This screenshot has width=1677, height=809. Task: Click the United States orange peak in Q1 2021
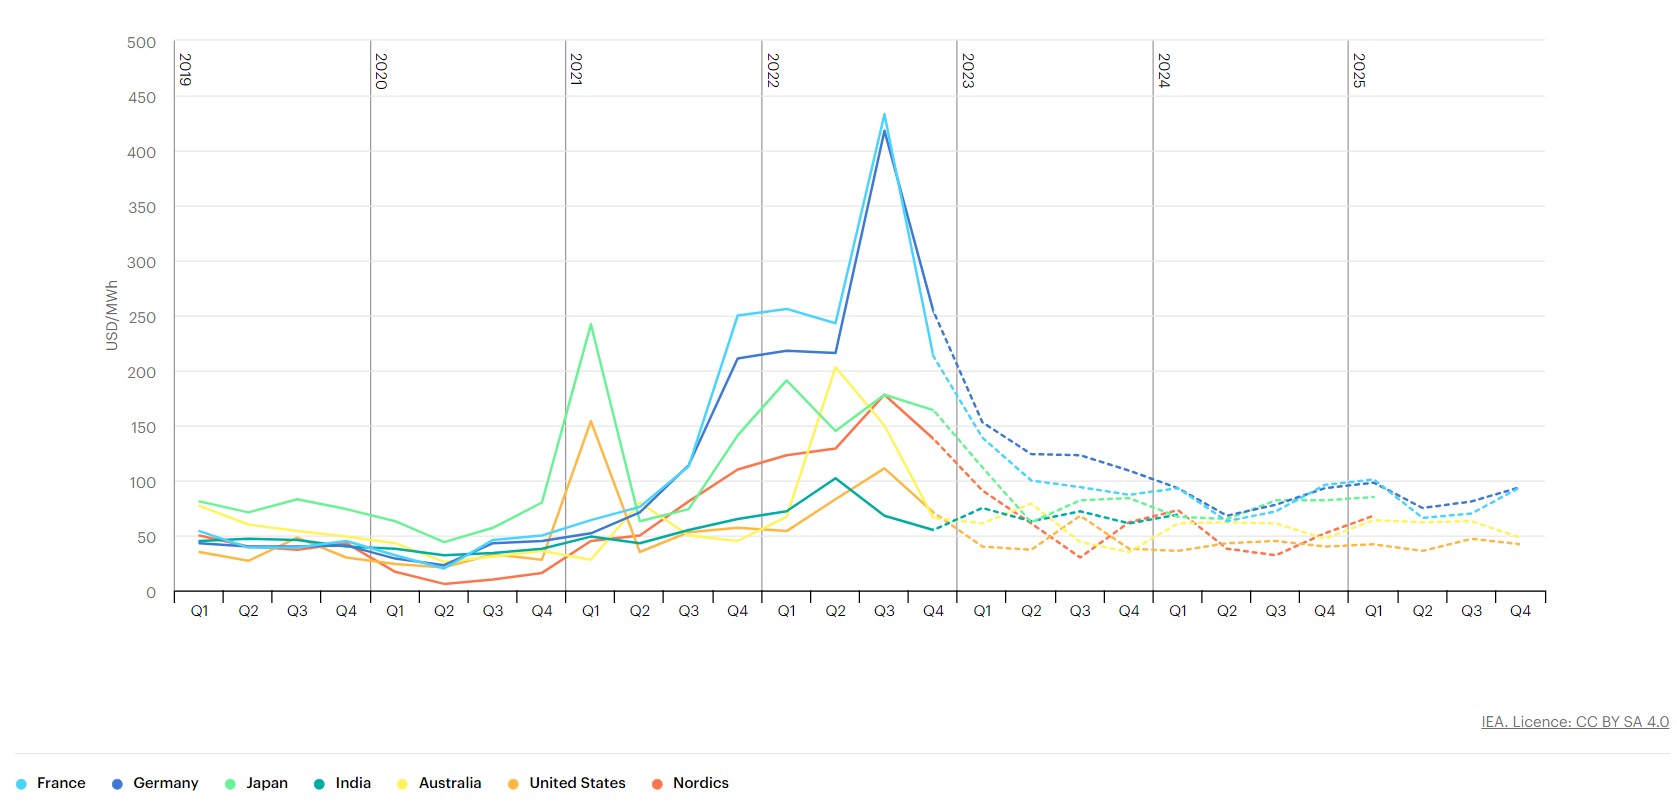[591, 421]
